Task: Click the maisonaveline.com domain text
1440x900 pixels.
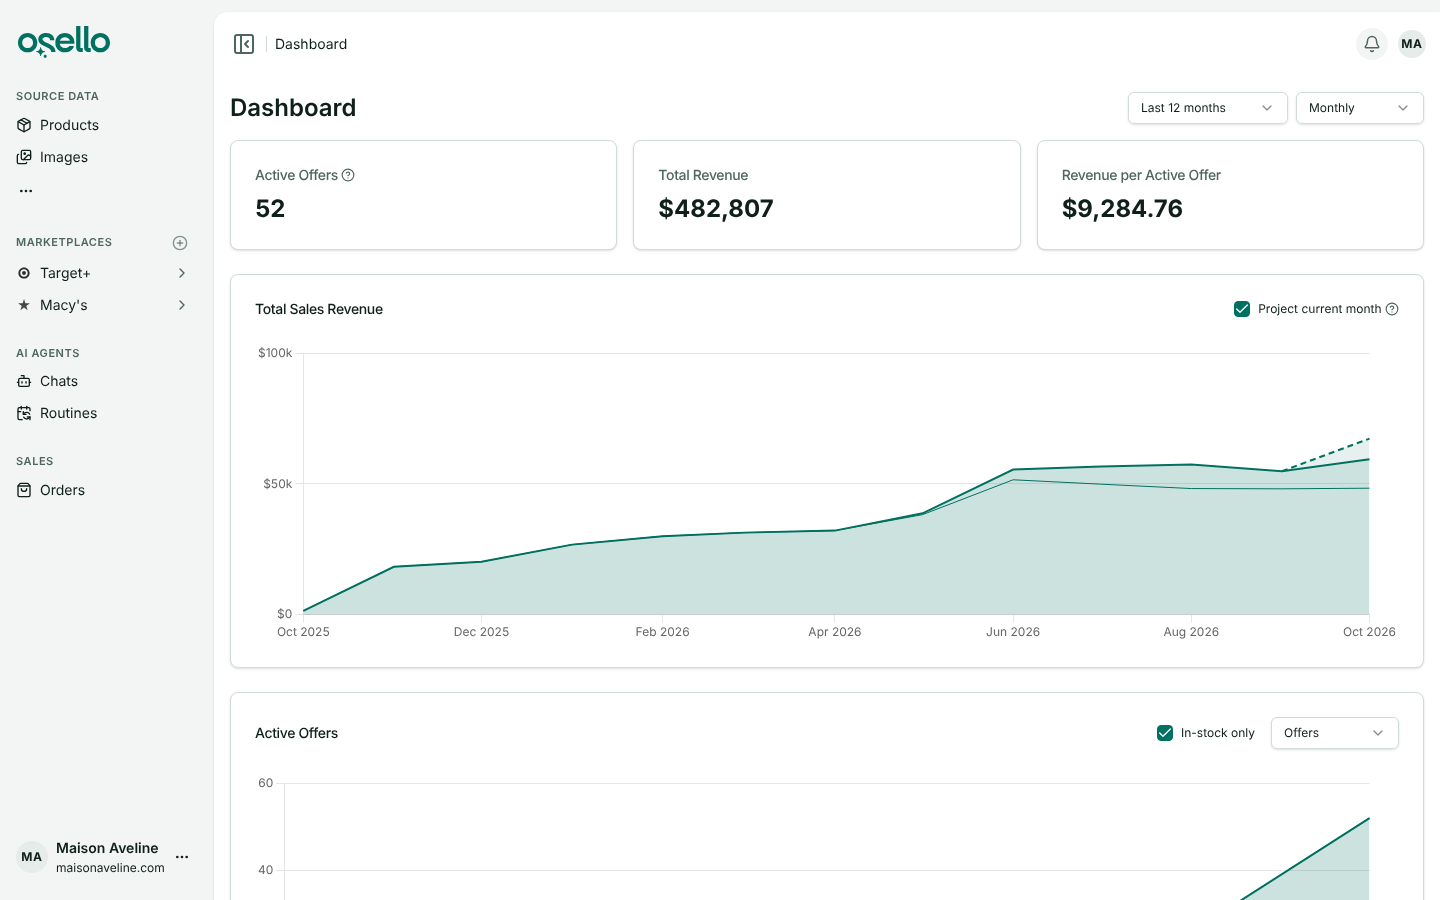Action: pos(110,868)
